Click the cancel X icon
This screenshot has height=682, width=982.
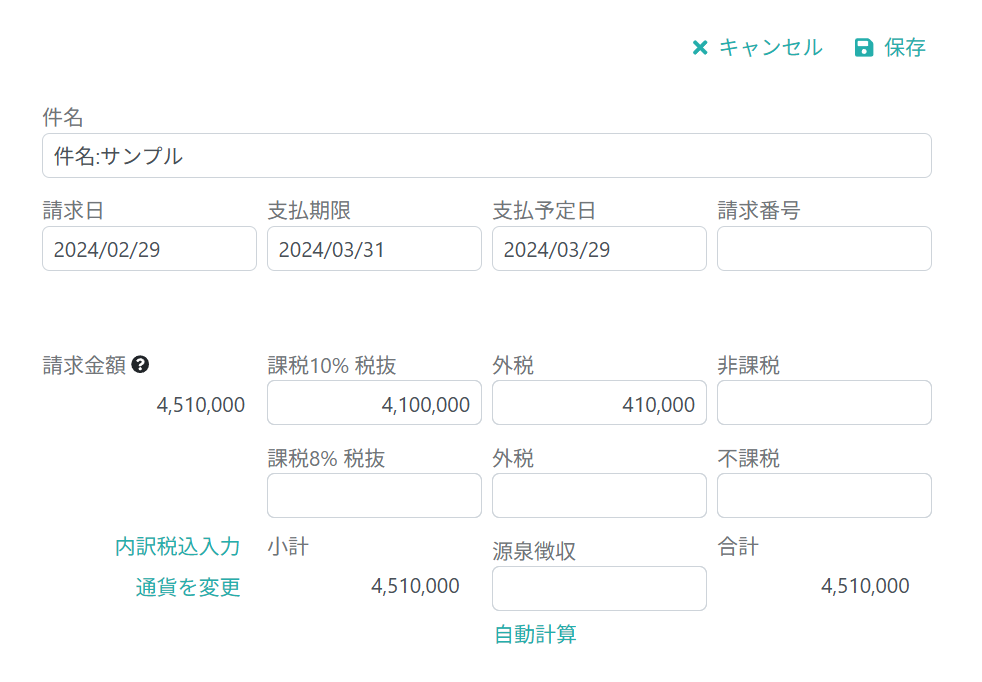tap(700, 48)
